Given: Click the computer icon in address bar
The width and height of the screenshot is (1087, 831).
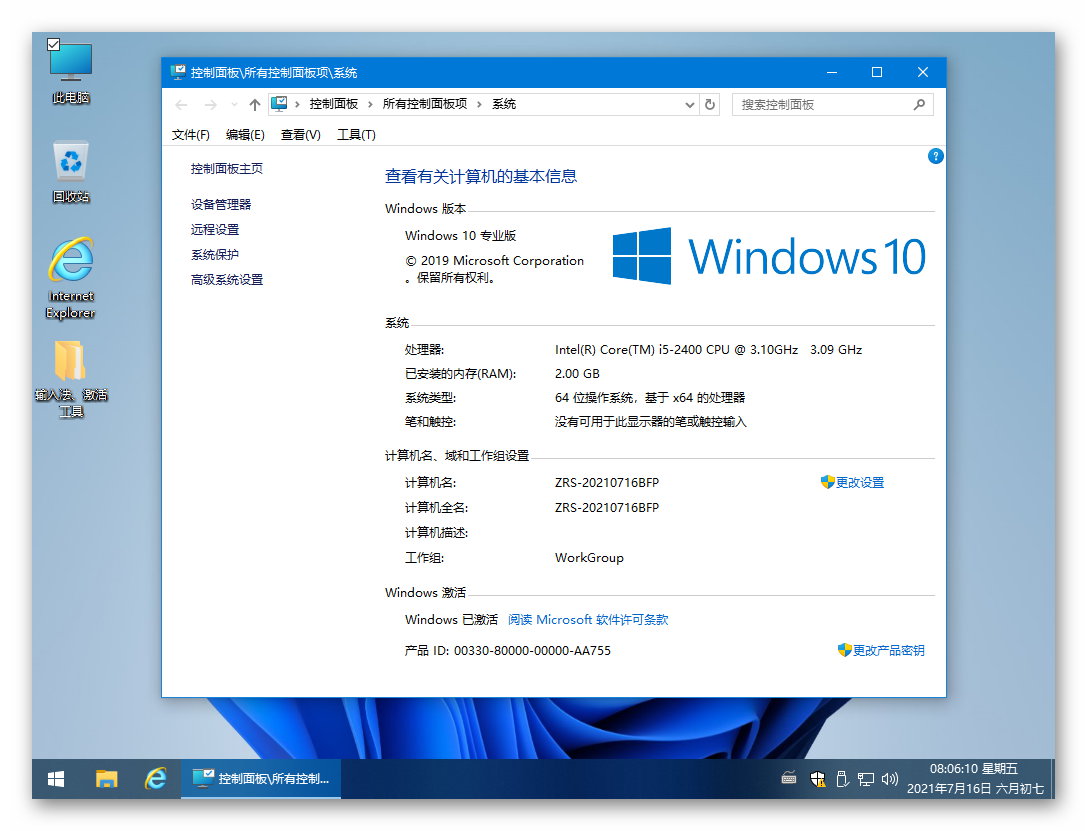Looking at the screenshot, I should 279,104.
